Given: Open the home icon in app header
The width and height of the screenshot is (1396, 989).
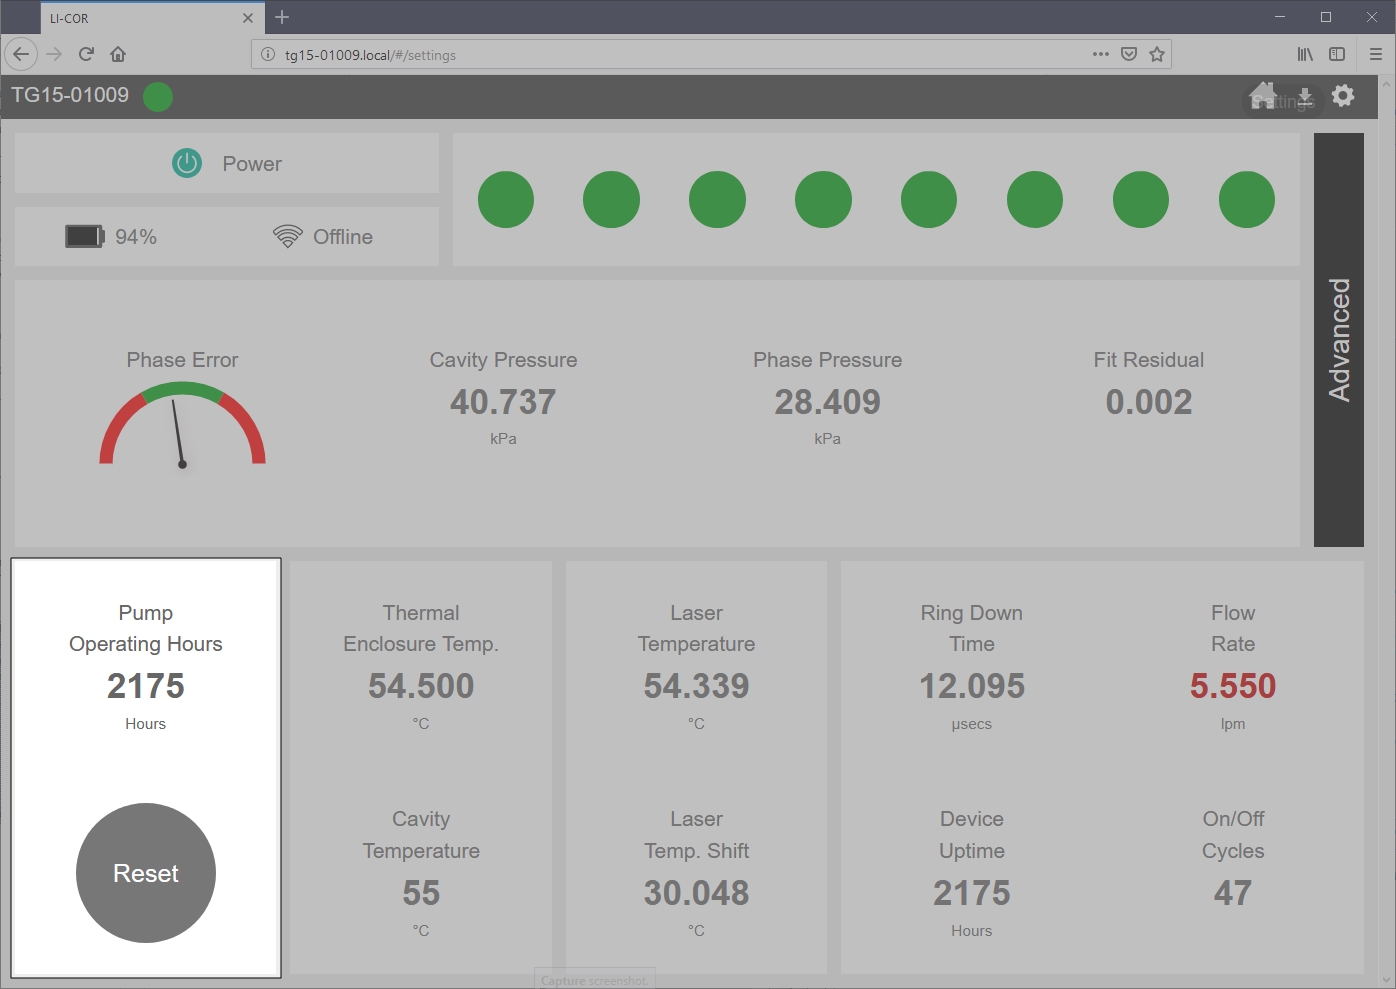Looking at the screenshot, I should 1263,95.
